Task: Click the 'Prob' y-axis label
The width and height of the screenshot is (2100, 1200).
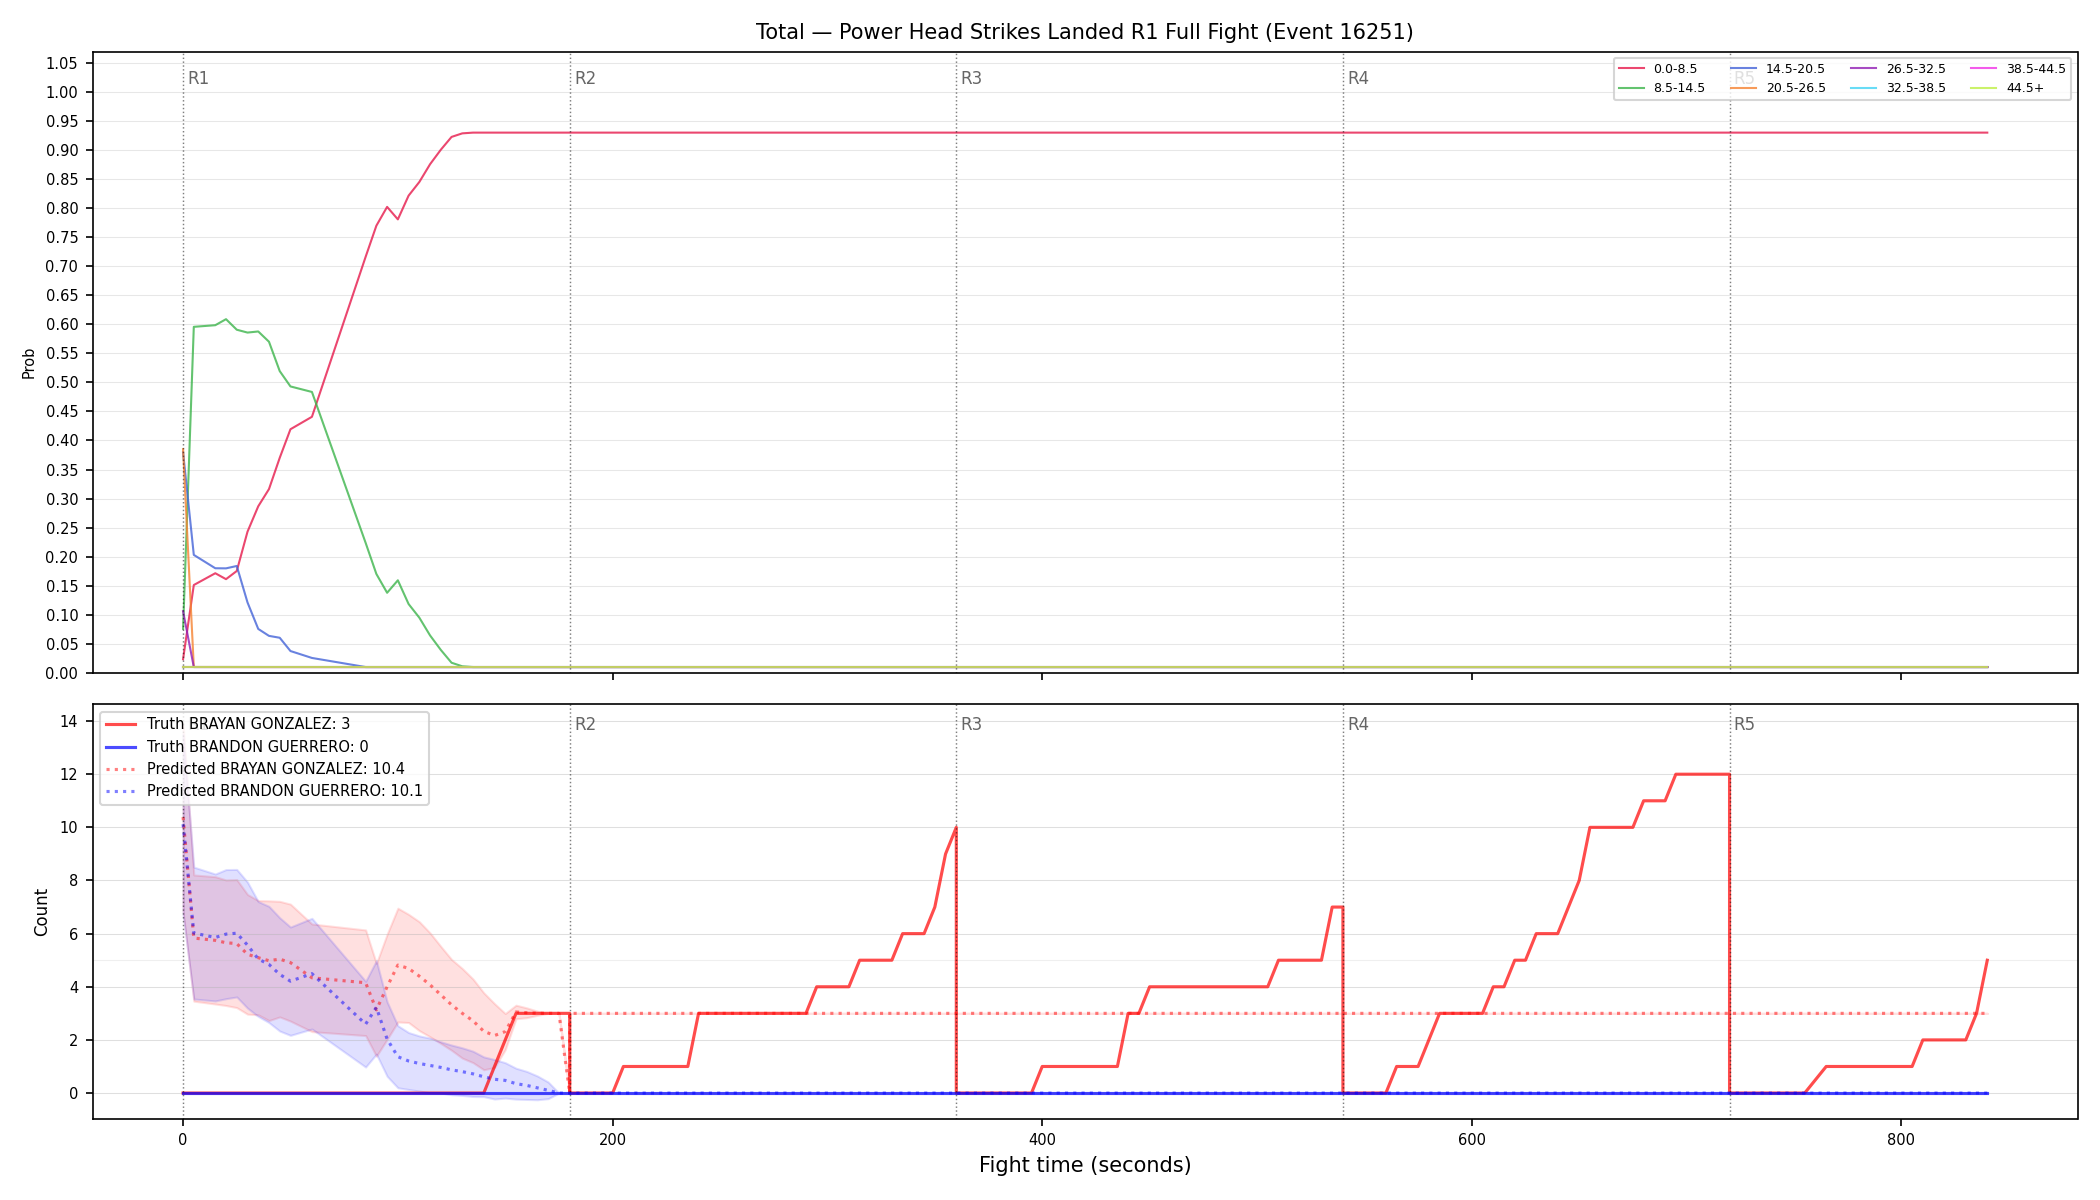Action: pyautogui.click(x=28, y=363)
